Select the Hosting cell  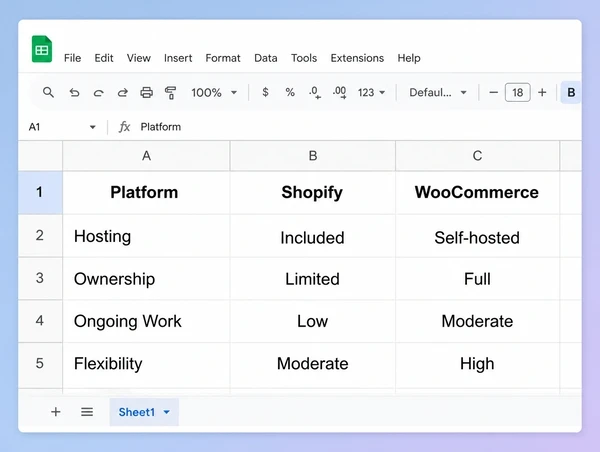point(146,236)
